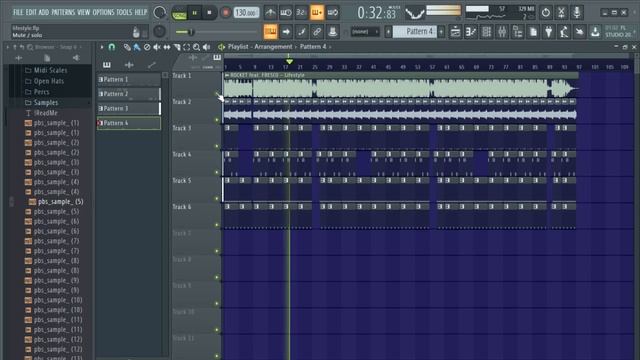The image size is (640, 360).
Task: Toggle the pattern/song mode switch
Action: 179,13
